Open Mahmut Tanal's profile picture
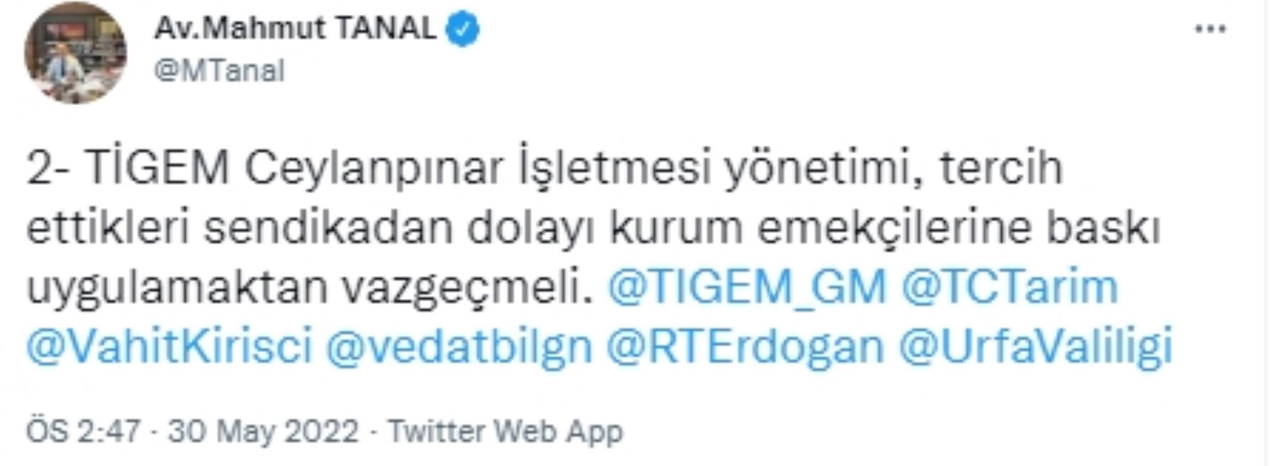This screenshot has height=466, width=1280. point(75,53)
